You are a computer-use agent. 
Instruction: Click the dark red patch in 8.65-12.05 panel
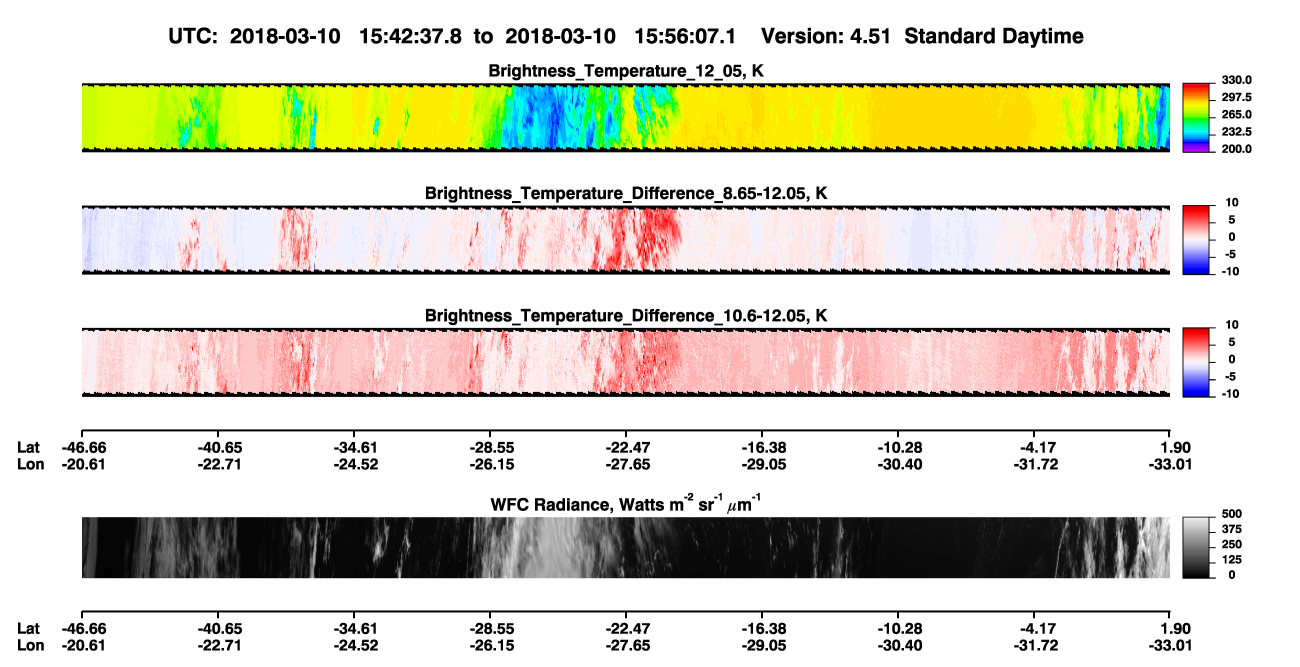638,238
